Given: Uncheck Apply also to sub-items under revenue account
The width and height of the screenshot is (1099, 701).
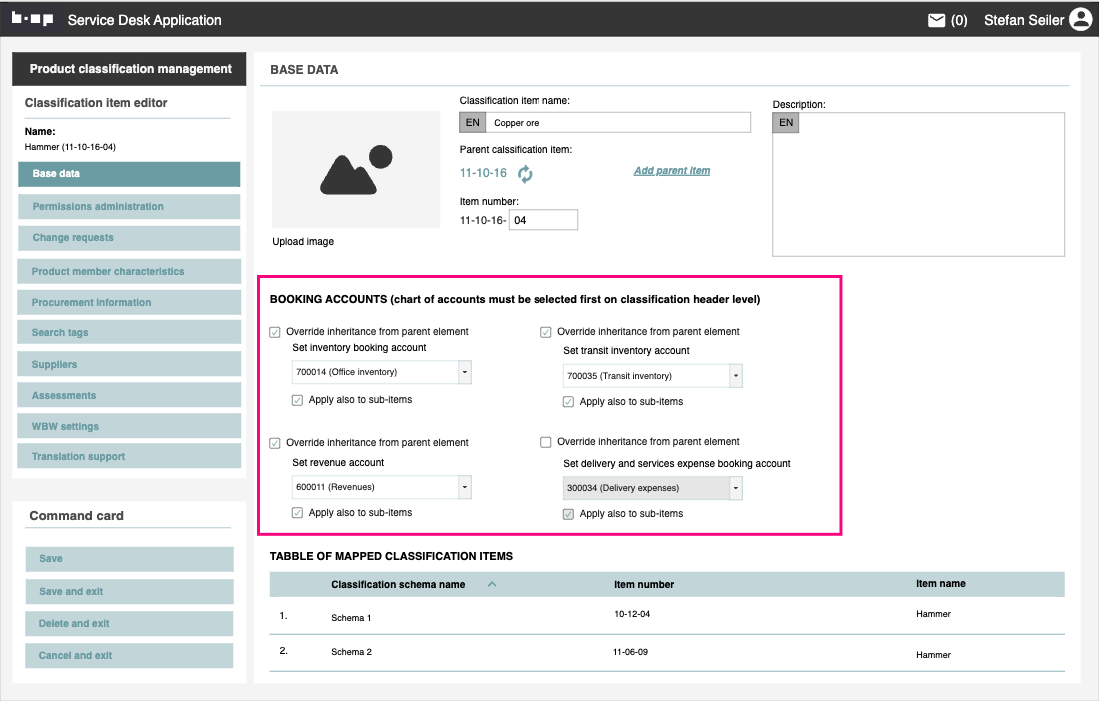Looking at the screenshot, I should pos(298,513).
